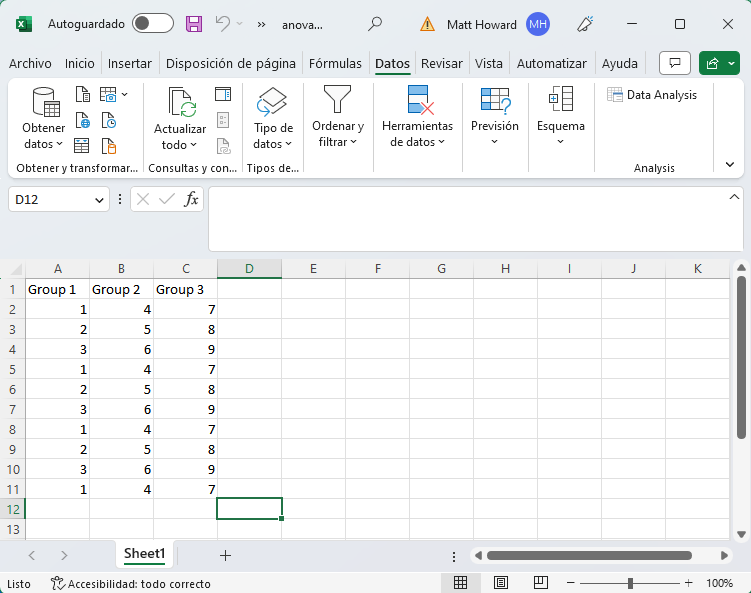Click the zoom slider in status bar
This screenshot has width=751, height=593.
click(630, 583)
